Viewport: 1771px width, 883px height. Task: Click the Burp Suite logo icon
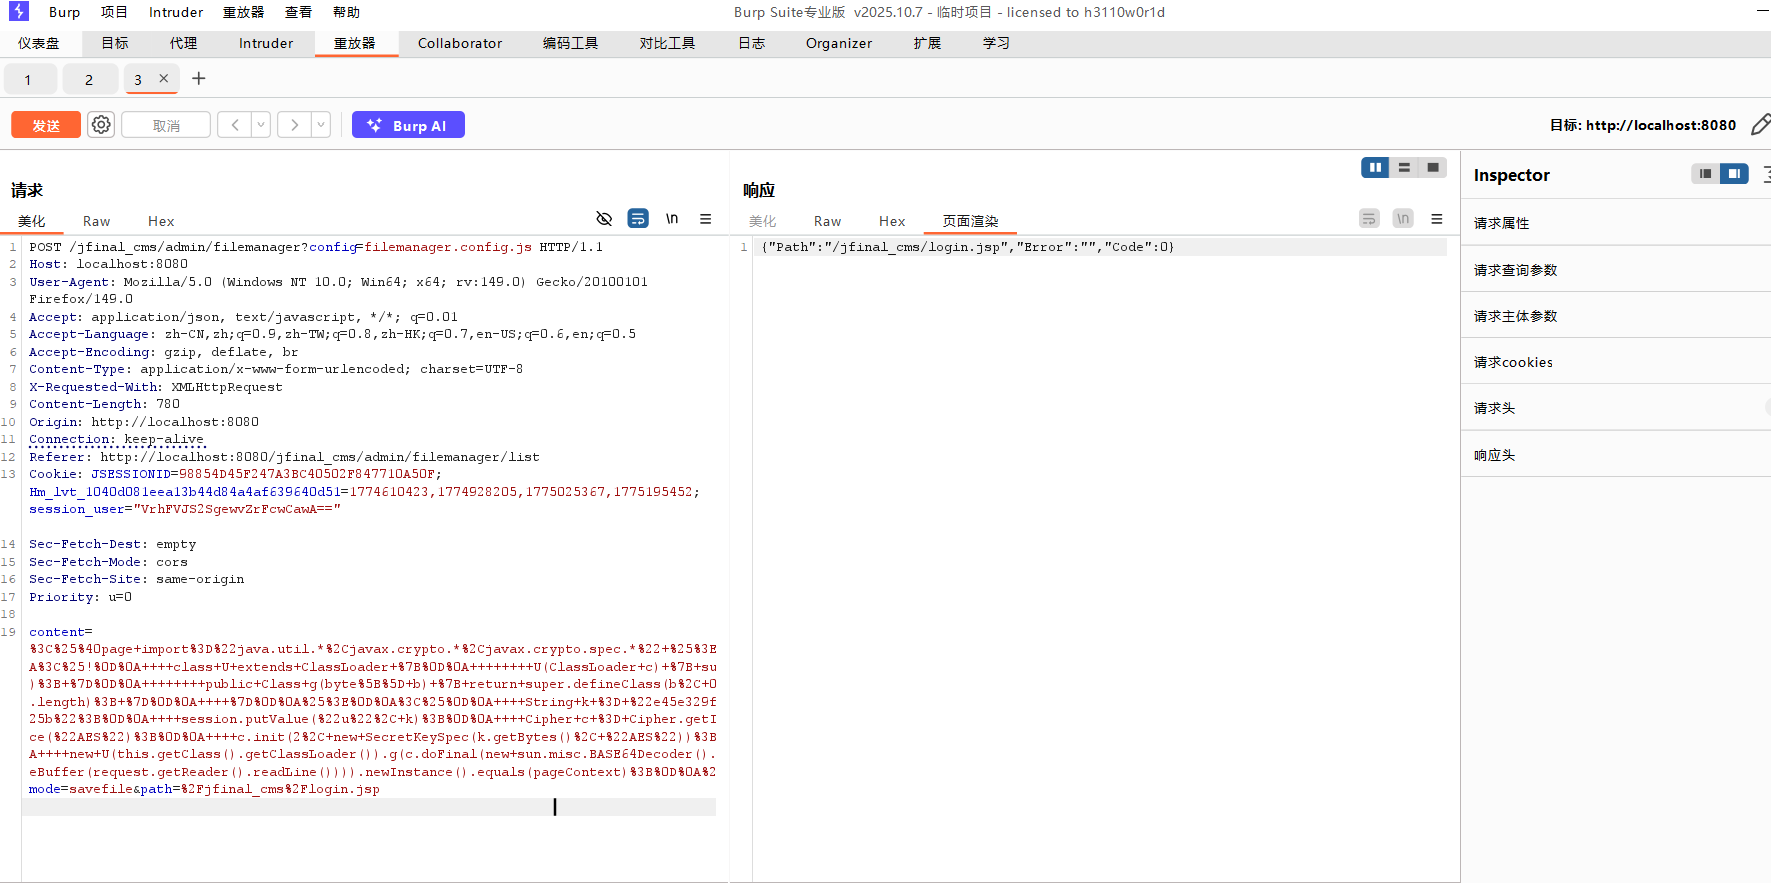(x=19, y=12)
